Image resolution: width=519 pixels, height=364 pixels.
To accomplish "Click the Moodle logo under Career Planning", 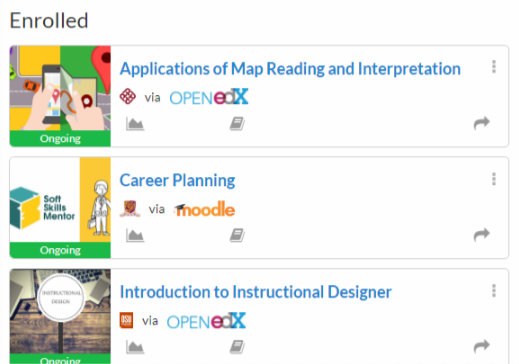I will 204,209.
